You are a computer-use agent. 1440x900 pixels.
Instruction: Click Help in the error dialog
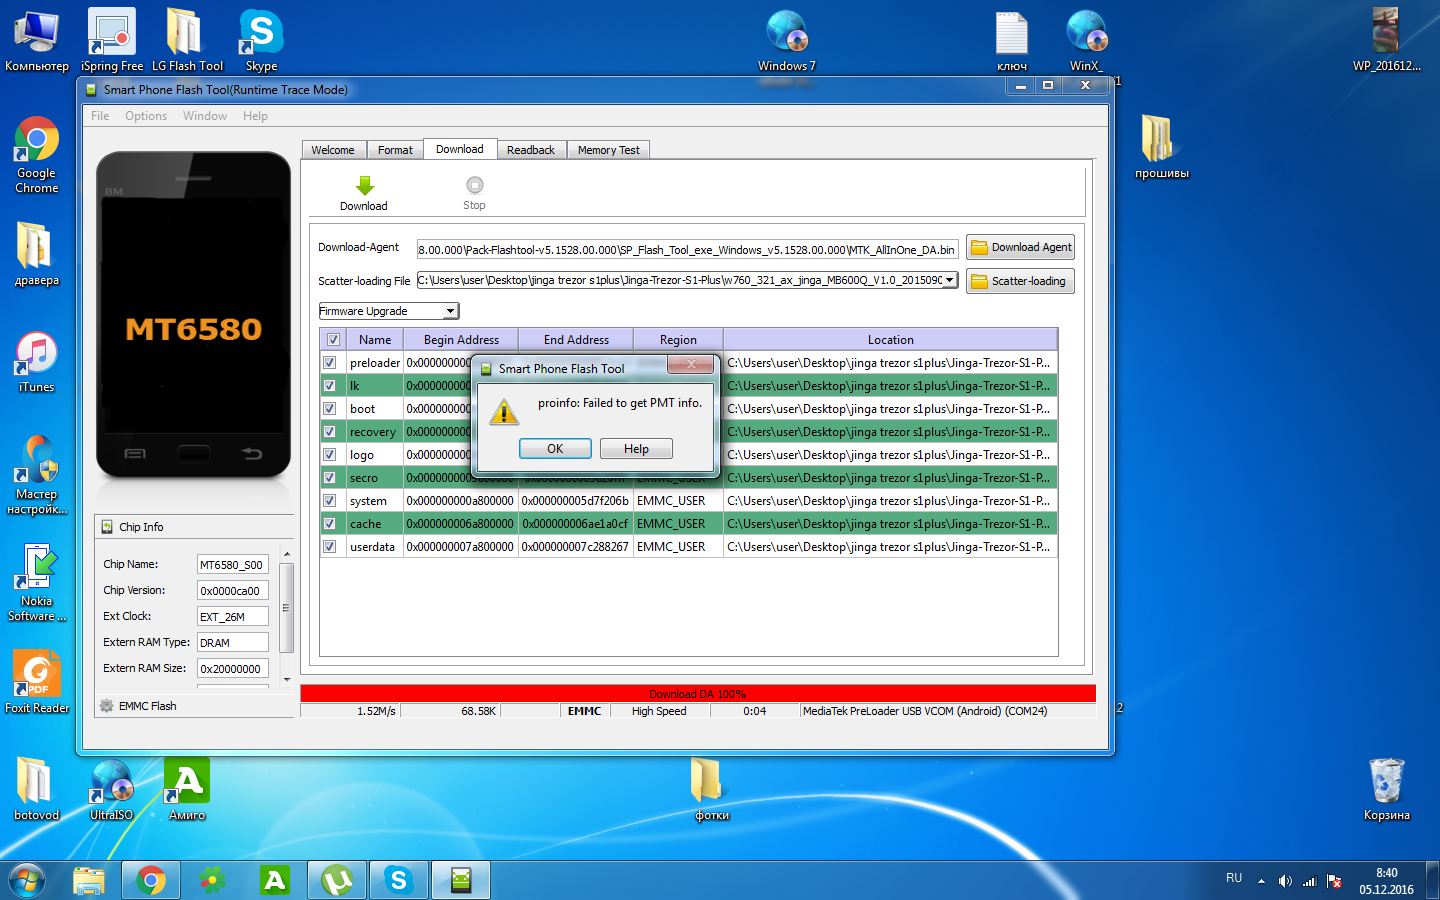[x=636, y=449]
